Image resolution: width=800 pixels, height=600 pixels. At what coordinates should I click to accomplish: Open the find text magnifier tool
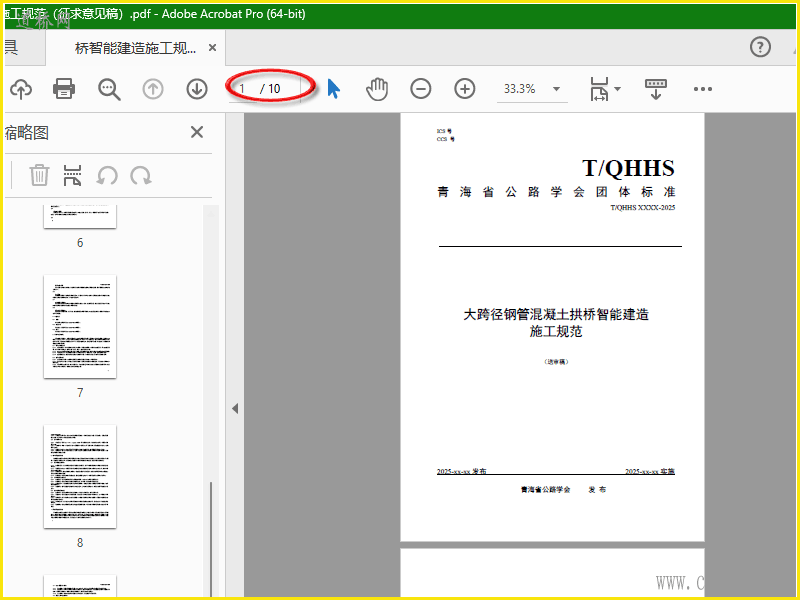coord(109,89)
